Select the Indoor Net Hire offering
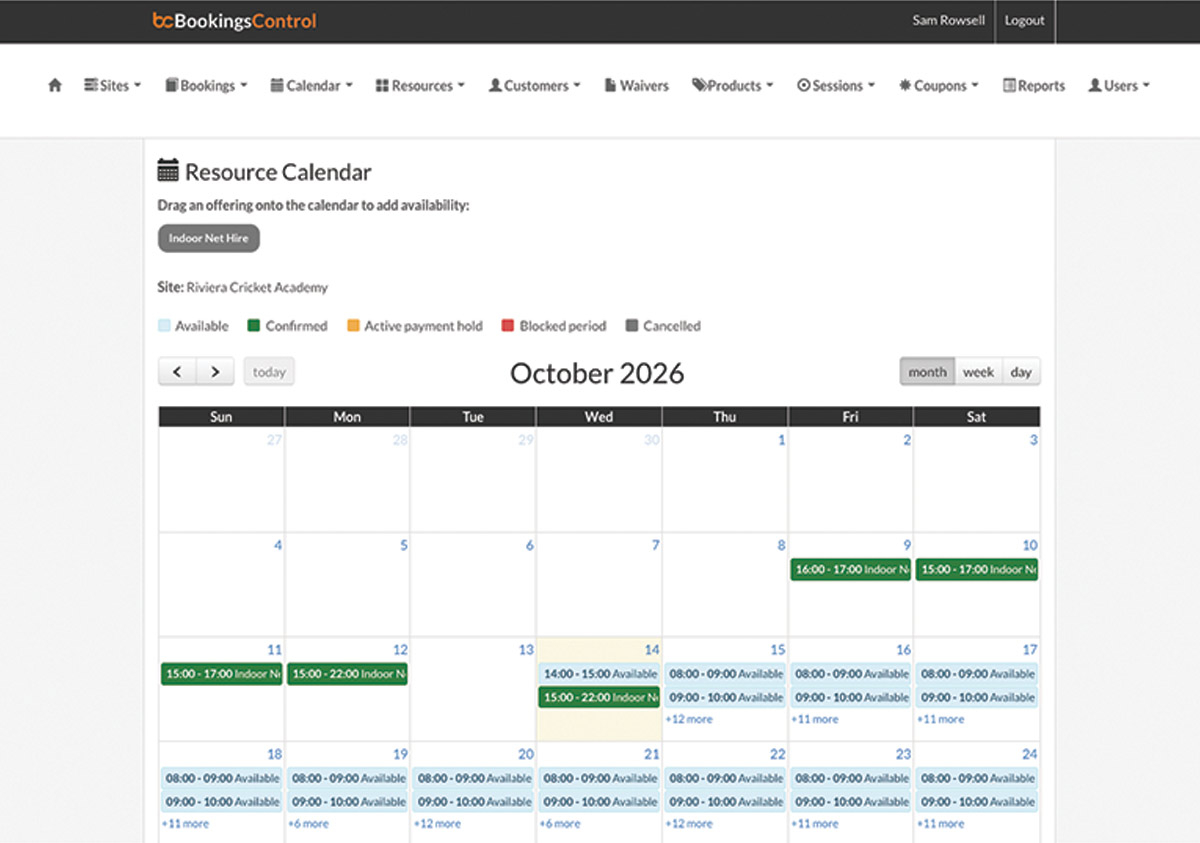 pos(209,238)
